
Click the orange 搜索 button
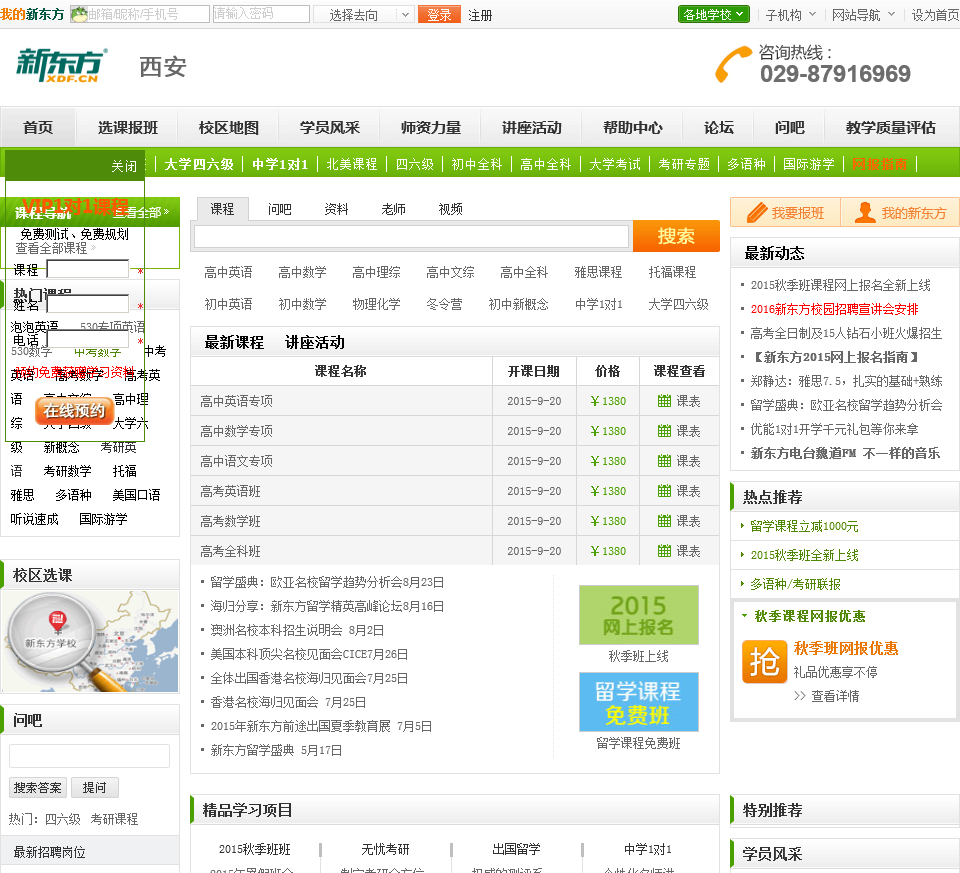(x=676, y=236)
